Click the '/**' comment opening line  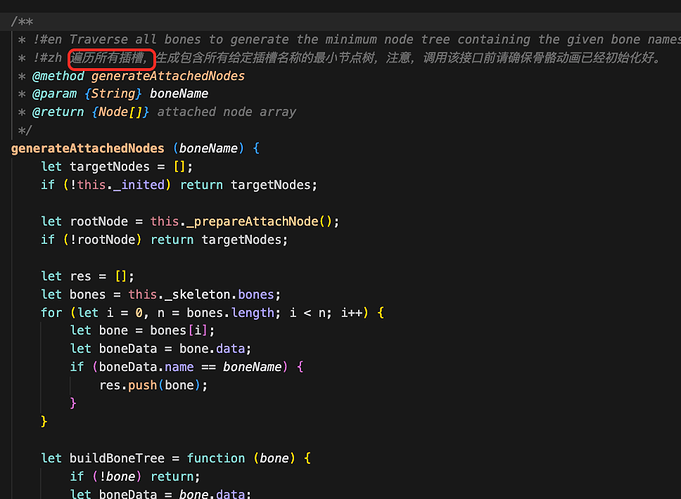click(x=22, y=22)
